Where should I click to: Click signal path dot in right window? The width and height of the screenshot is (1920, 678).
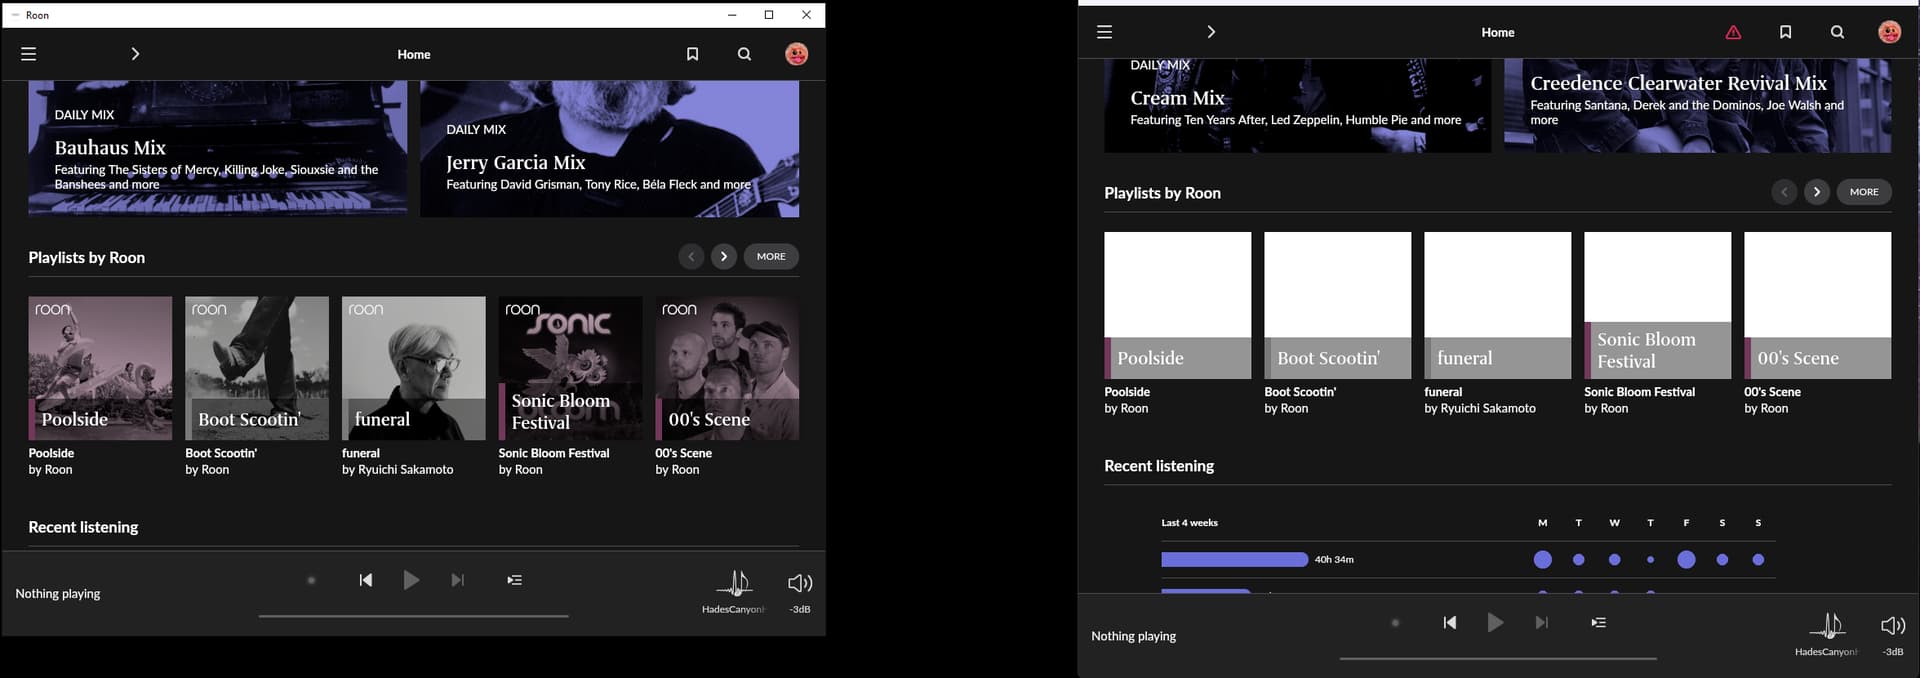coord(1395,622)
